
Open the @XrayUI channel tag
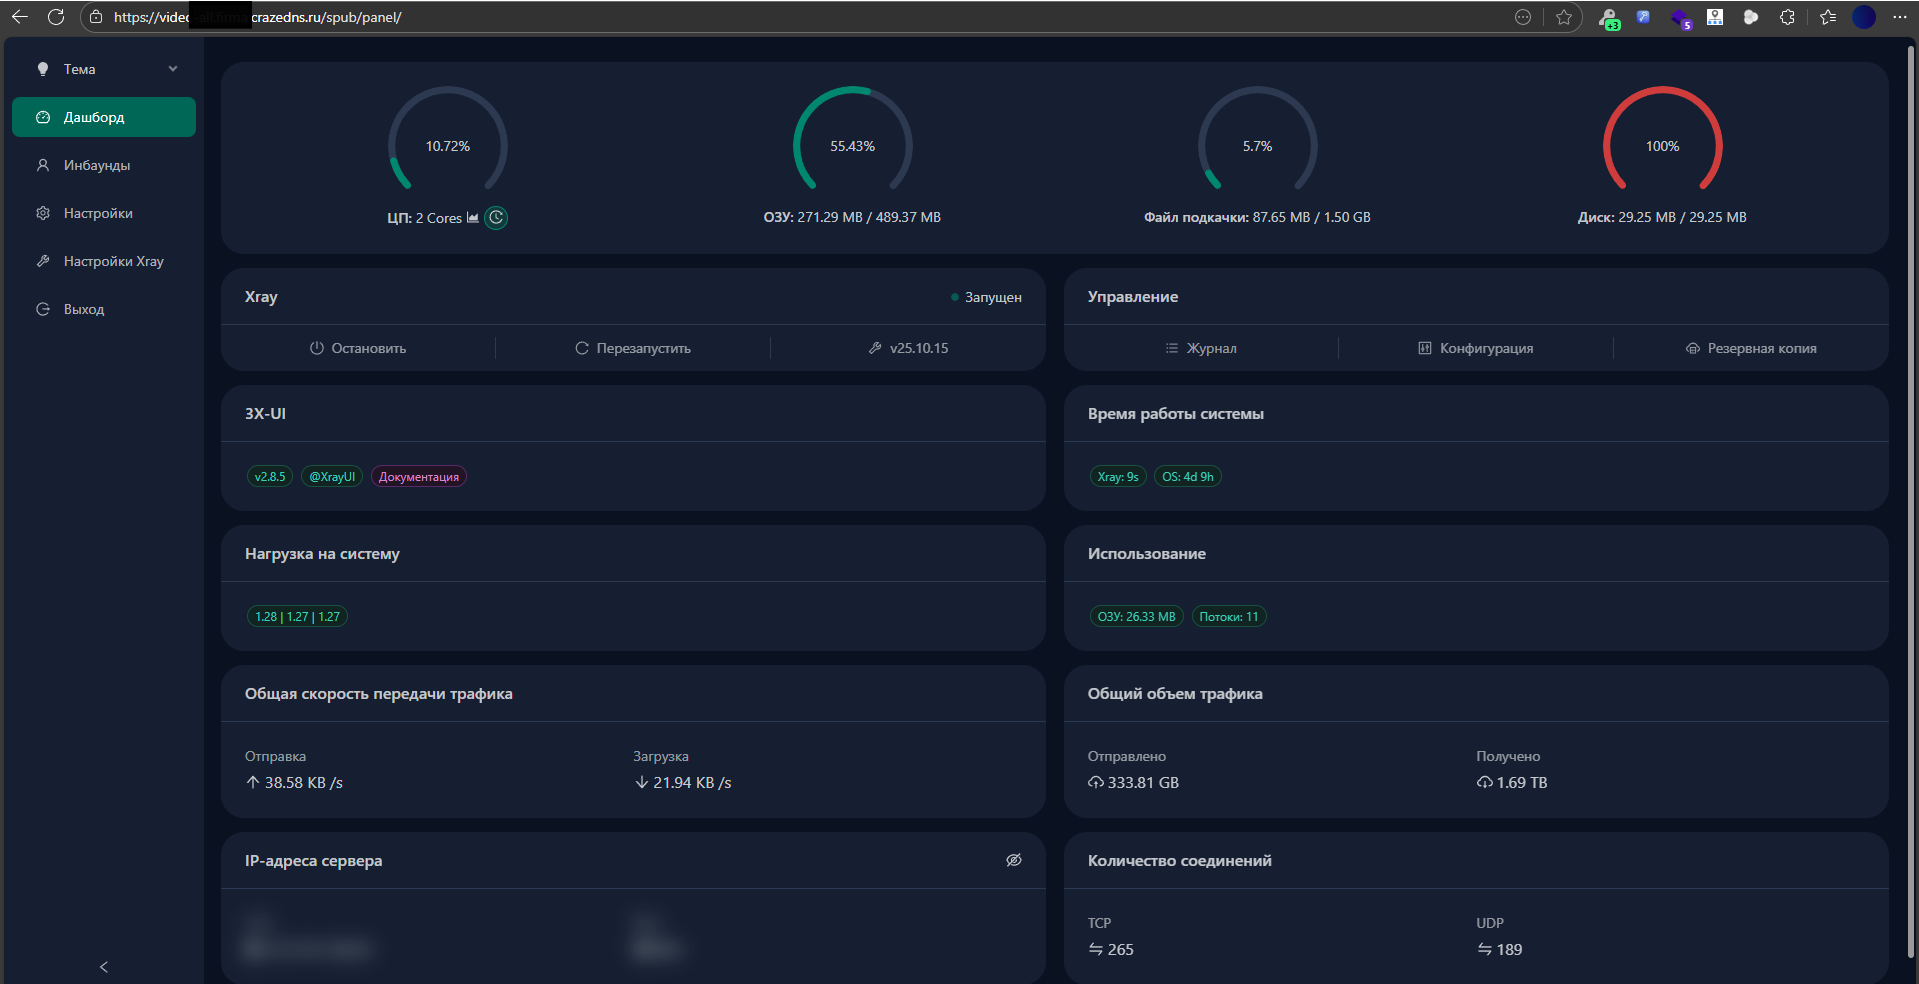(x=332, y=477)
